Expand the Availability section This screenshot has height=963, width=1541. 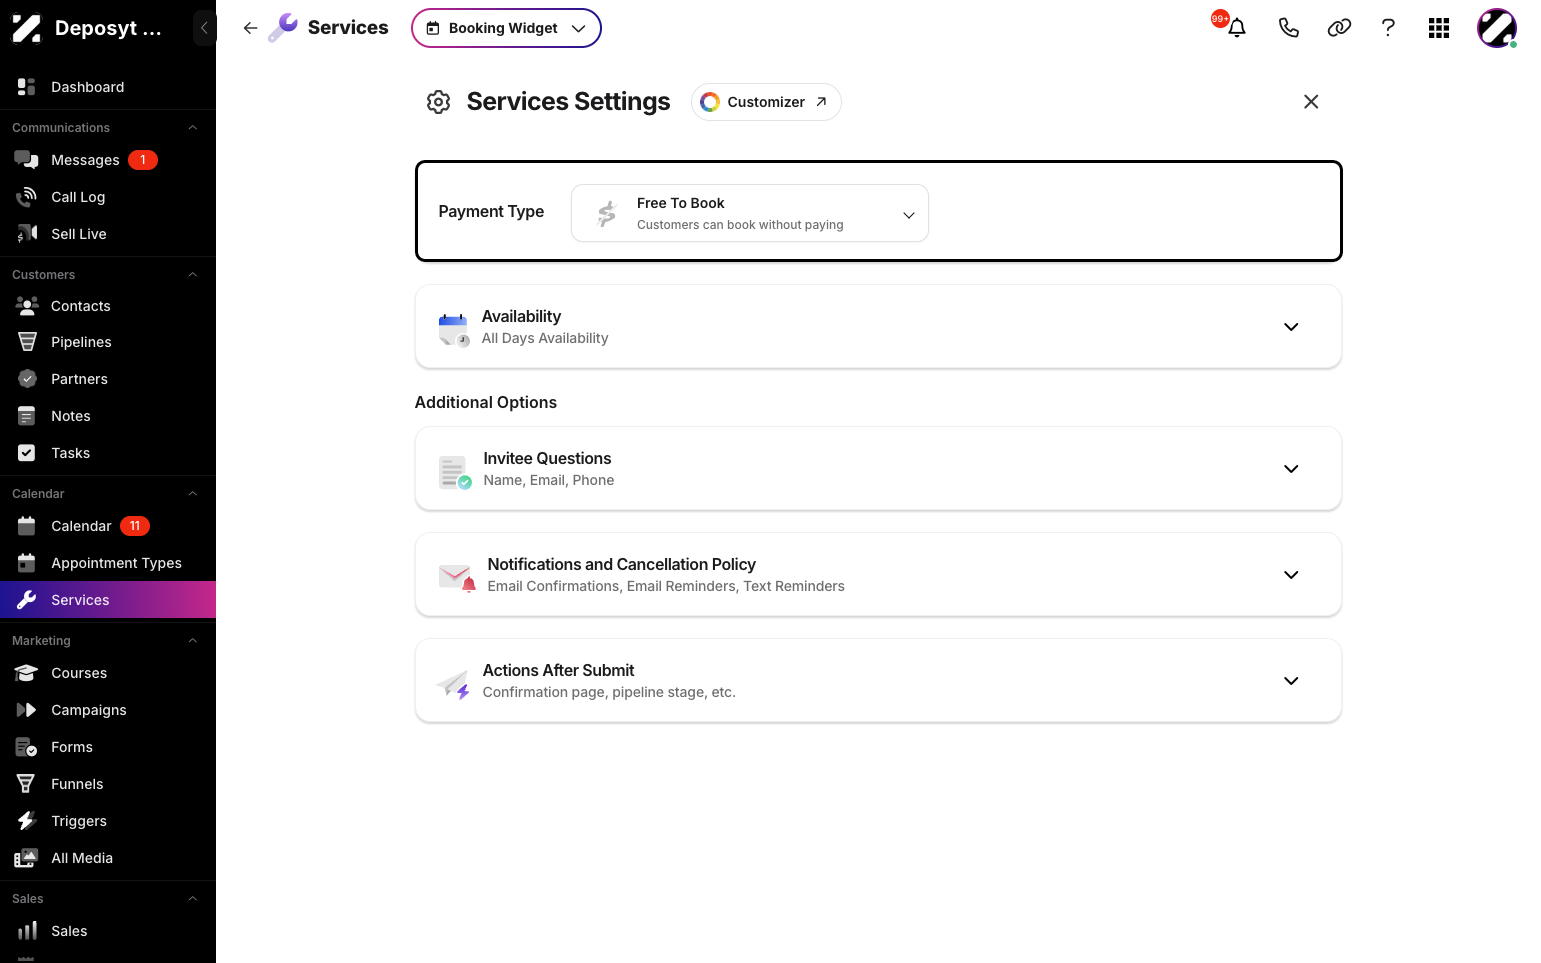[x=878, y=327]
